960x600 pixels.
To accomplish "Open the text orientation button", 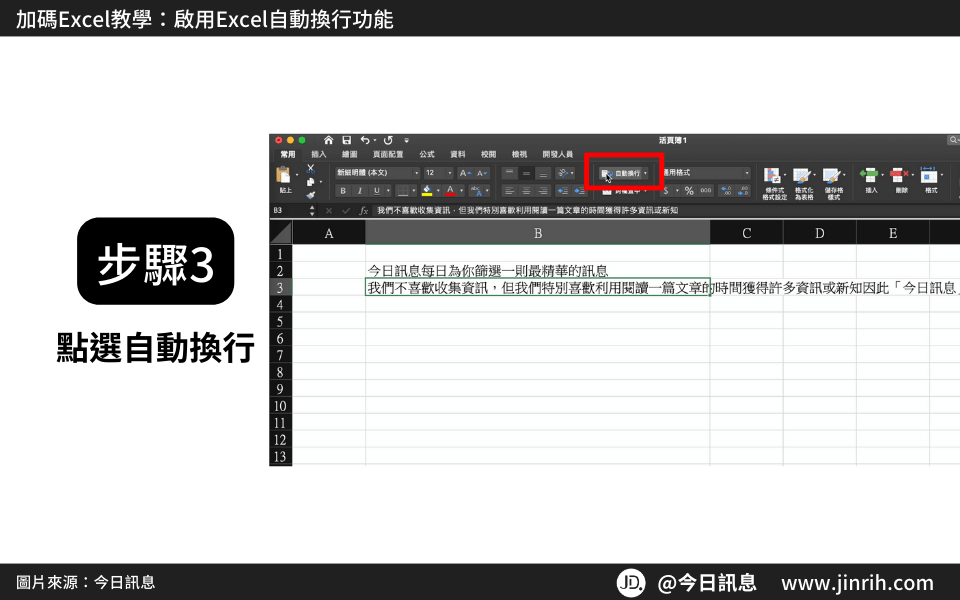I will point(564,173).
